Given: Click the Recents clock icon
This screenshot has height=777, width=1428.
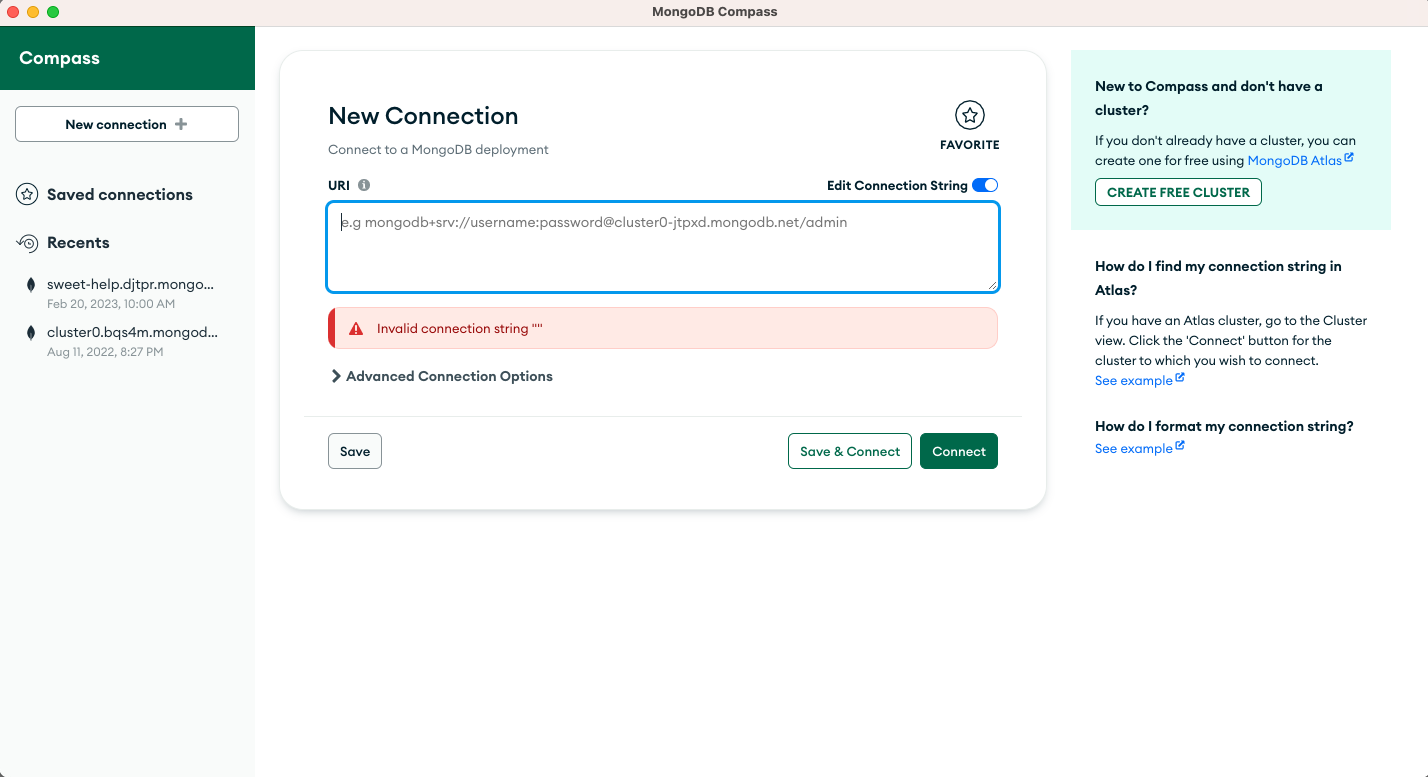Looking at the screenshot, I should [28, 243].
